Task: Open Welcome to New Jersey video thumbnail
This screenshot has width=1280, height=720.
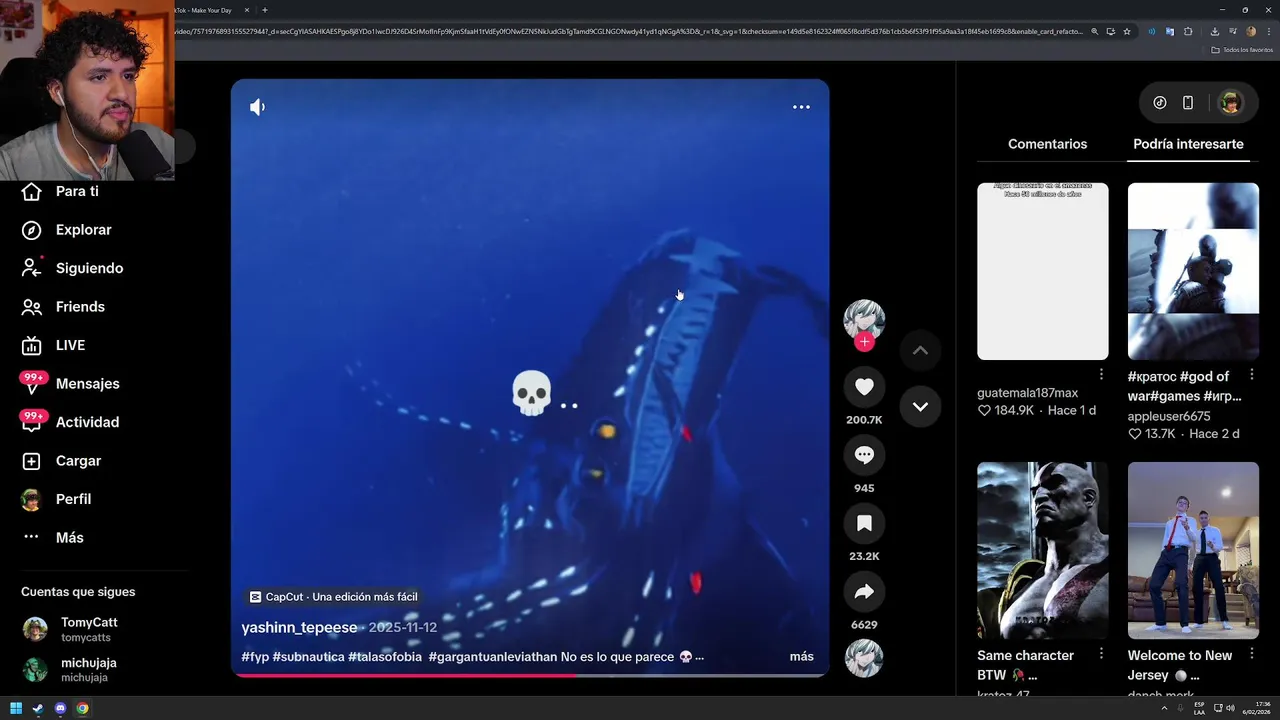Action: 1193,550
